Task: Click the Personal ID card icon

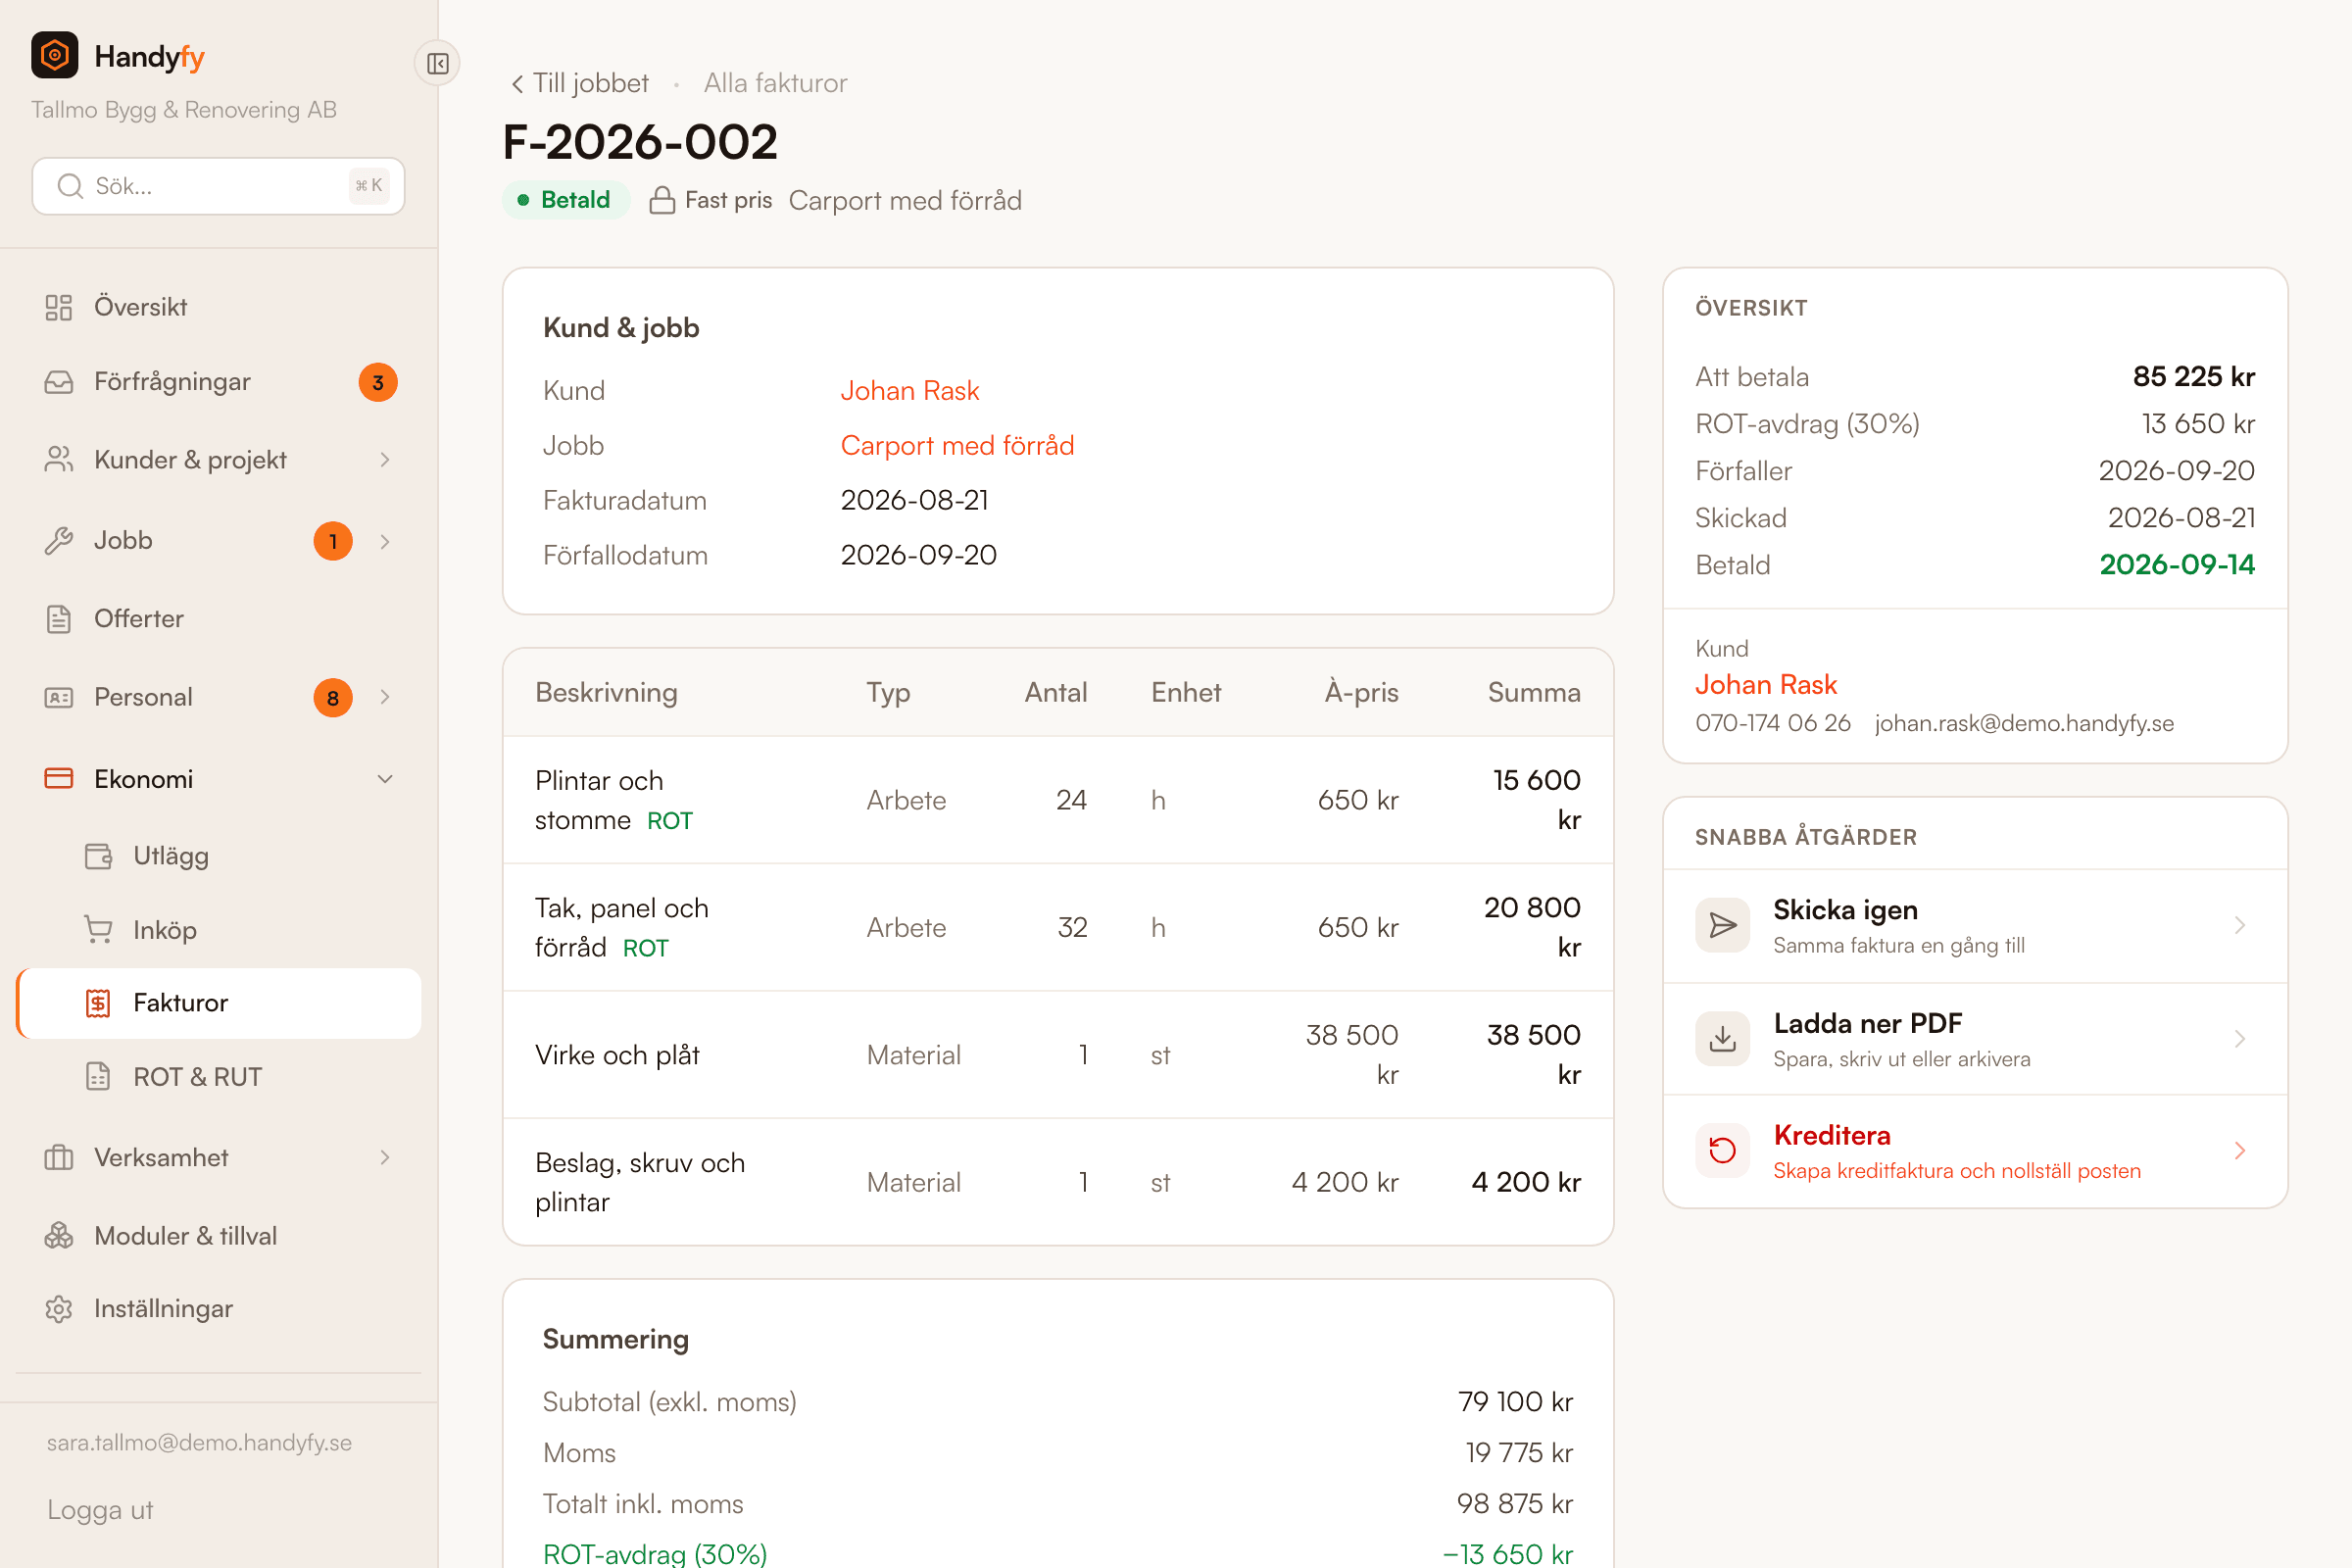Action: coord(59,697)
